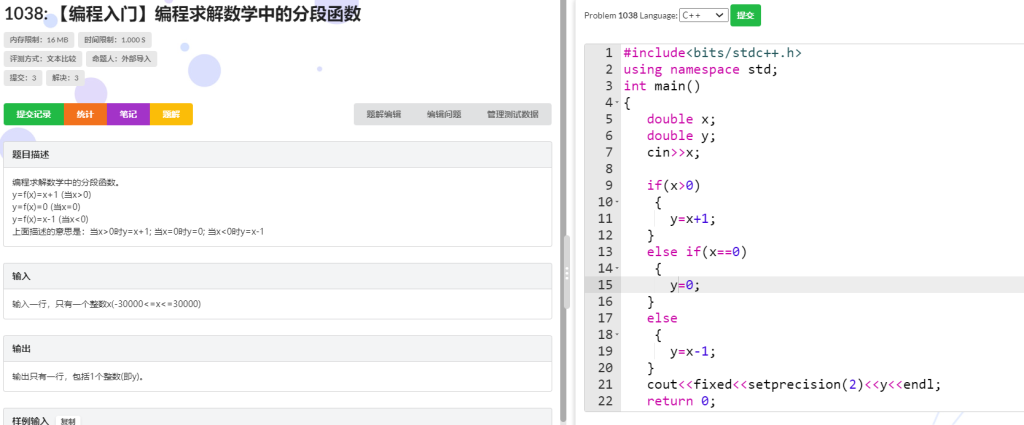
Task: Click the text y=f(x)=x-1 (当x<0)
Action: pyautogui.click(x=50, y=219)
